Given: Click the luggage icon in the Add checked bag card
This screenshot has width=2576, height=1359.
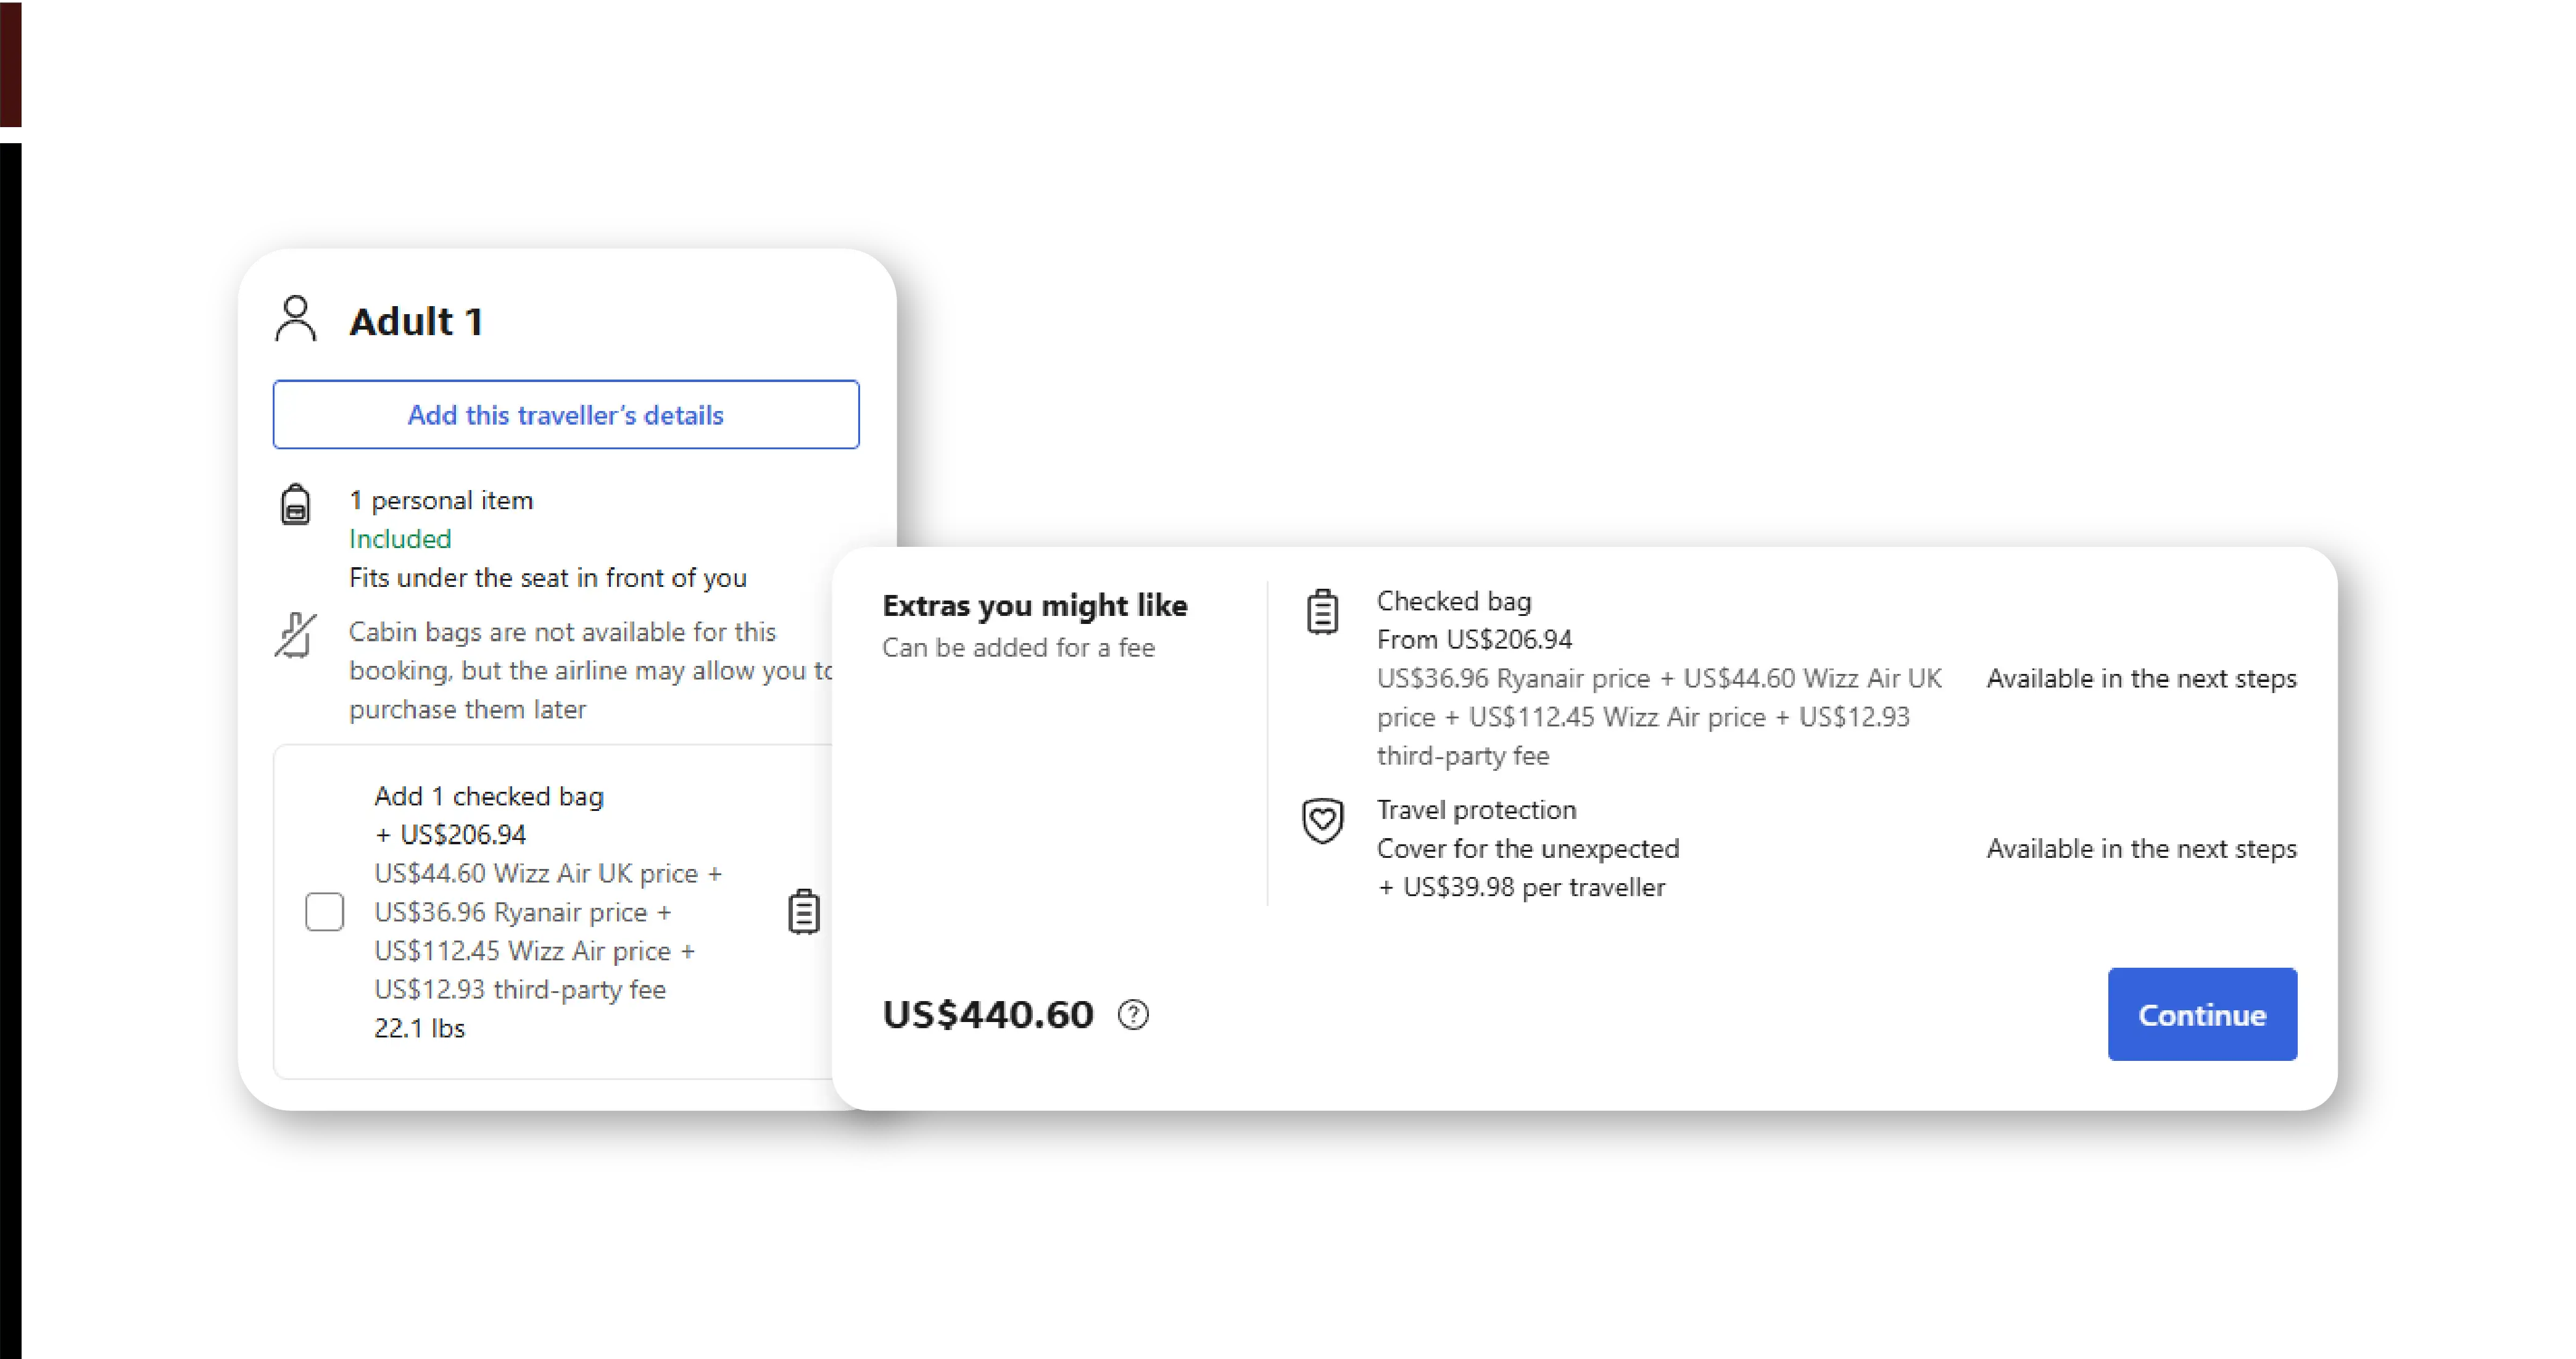Looking at the screenshot, I should pyautogui.click(x=803, y=911).
